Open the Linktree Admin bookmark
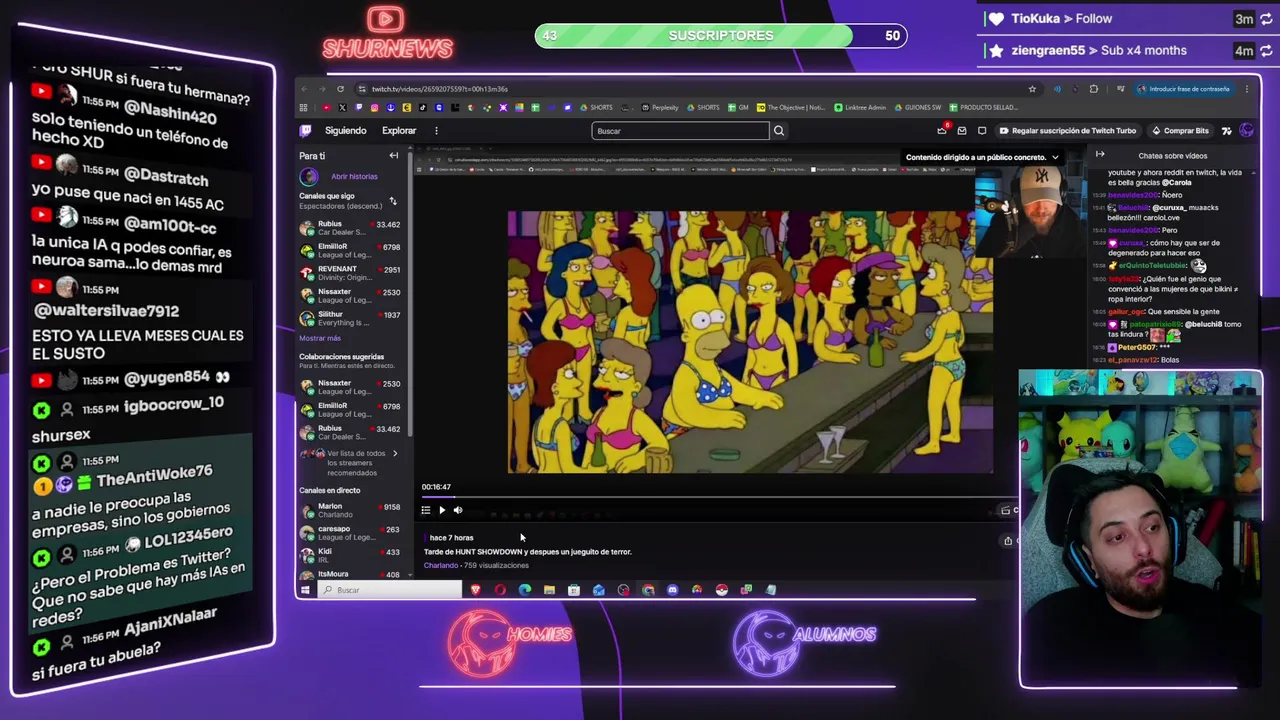This screenshot has width=1280, height=720. point(860,107)
